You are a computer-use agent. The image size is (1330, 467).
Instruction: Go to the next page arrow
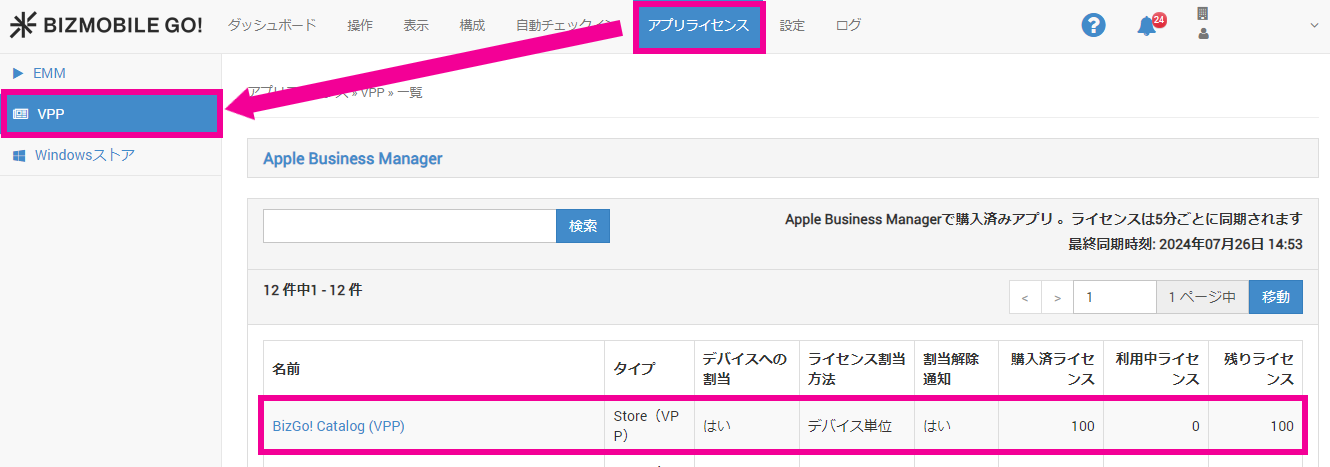[1056, 297]
